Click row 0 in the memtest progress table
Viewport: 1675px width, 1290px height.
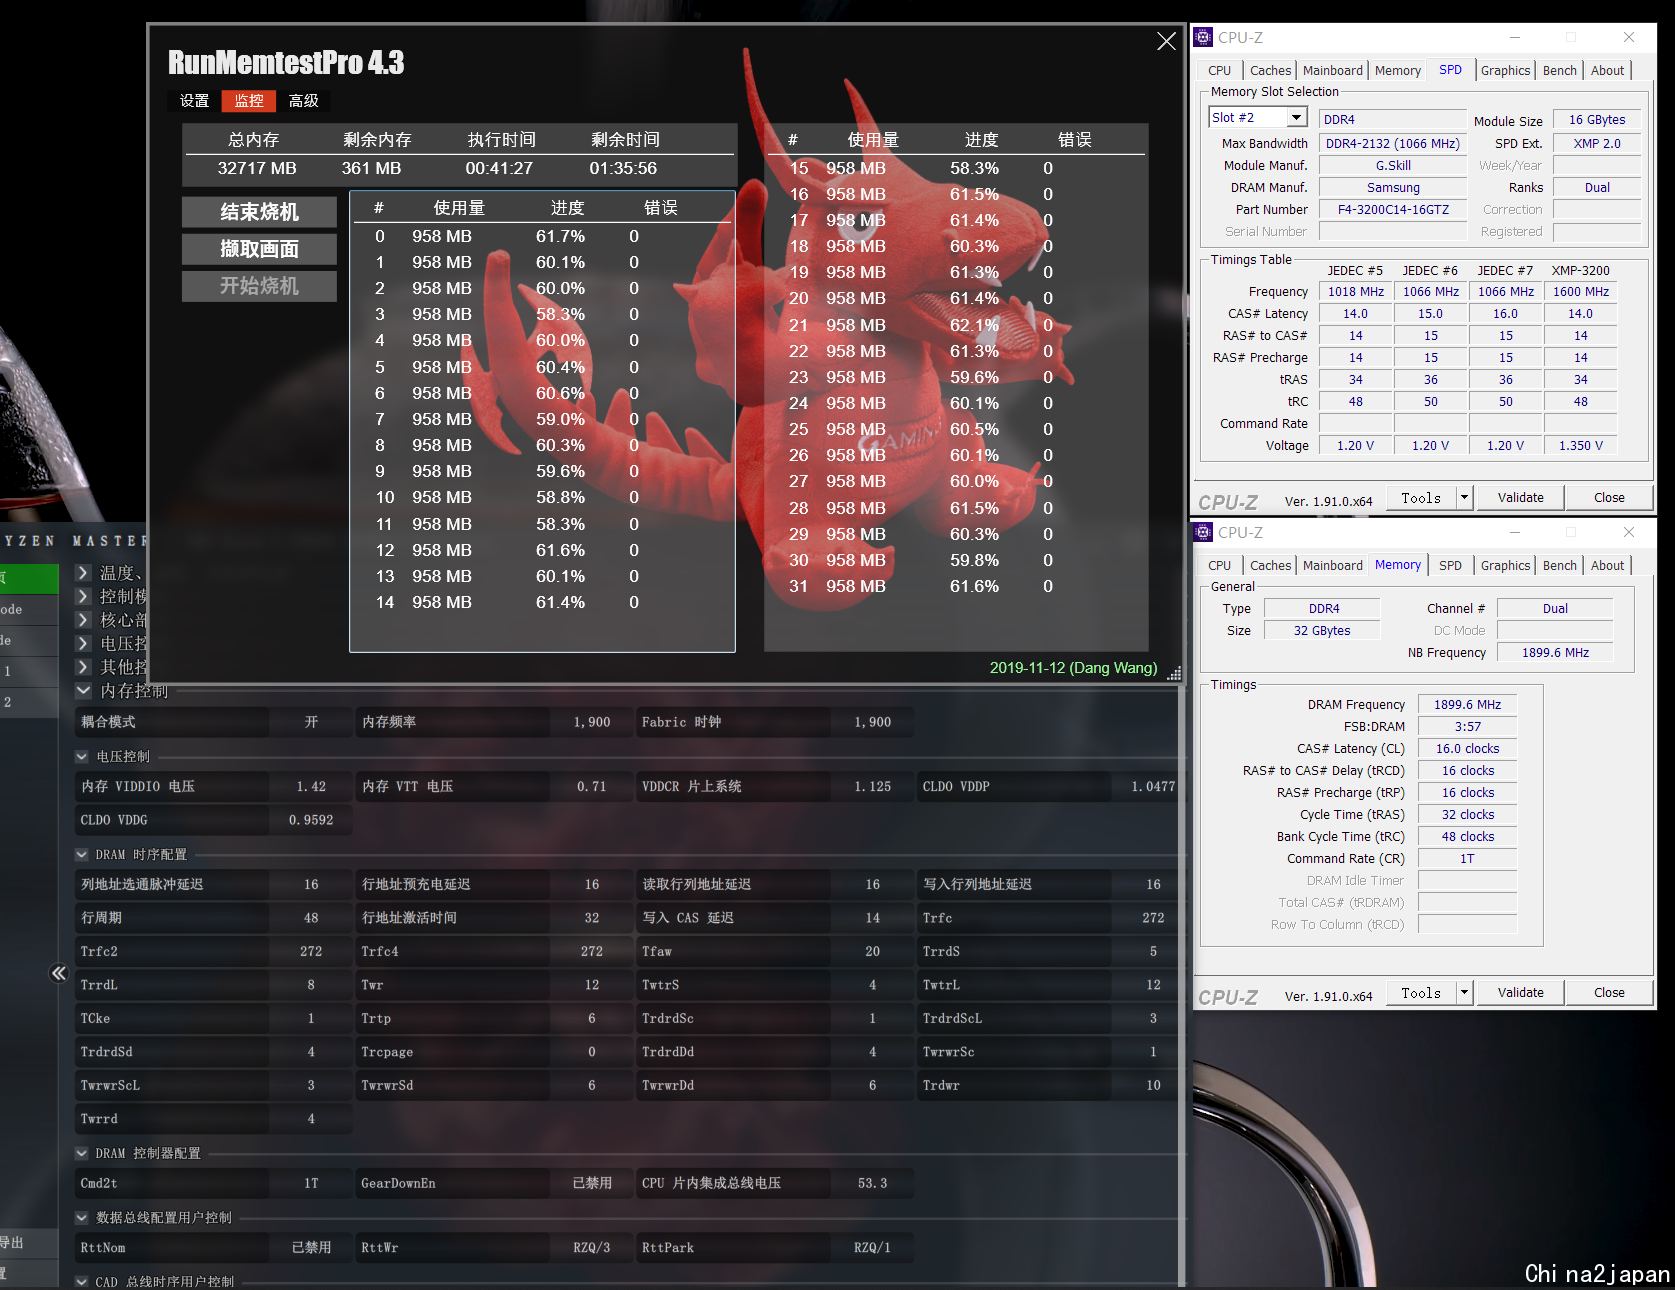point(542,236)
